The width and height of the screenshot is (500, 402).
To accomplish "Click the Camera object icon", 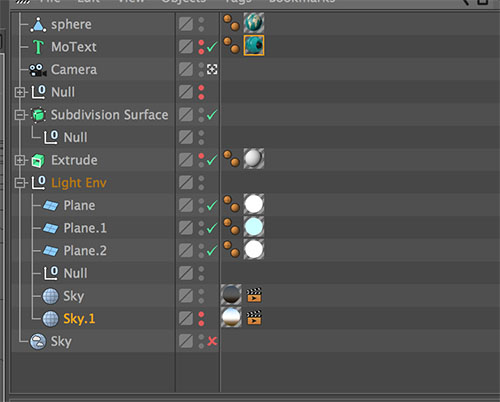I will pos(37,70).
